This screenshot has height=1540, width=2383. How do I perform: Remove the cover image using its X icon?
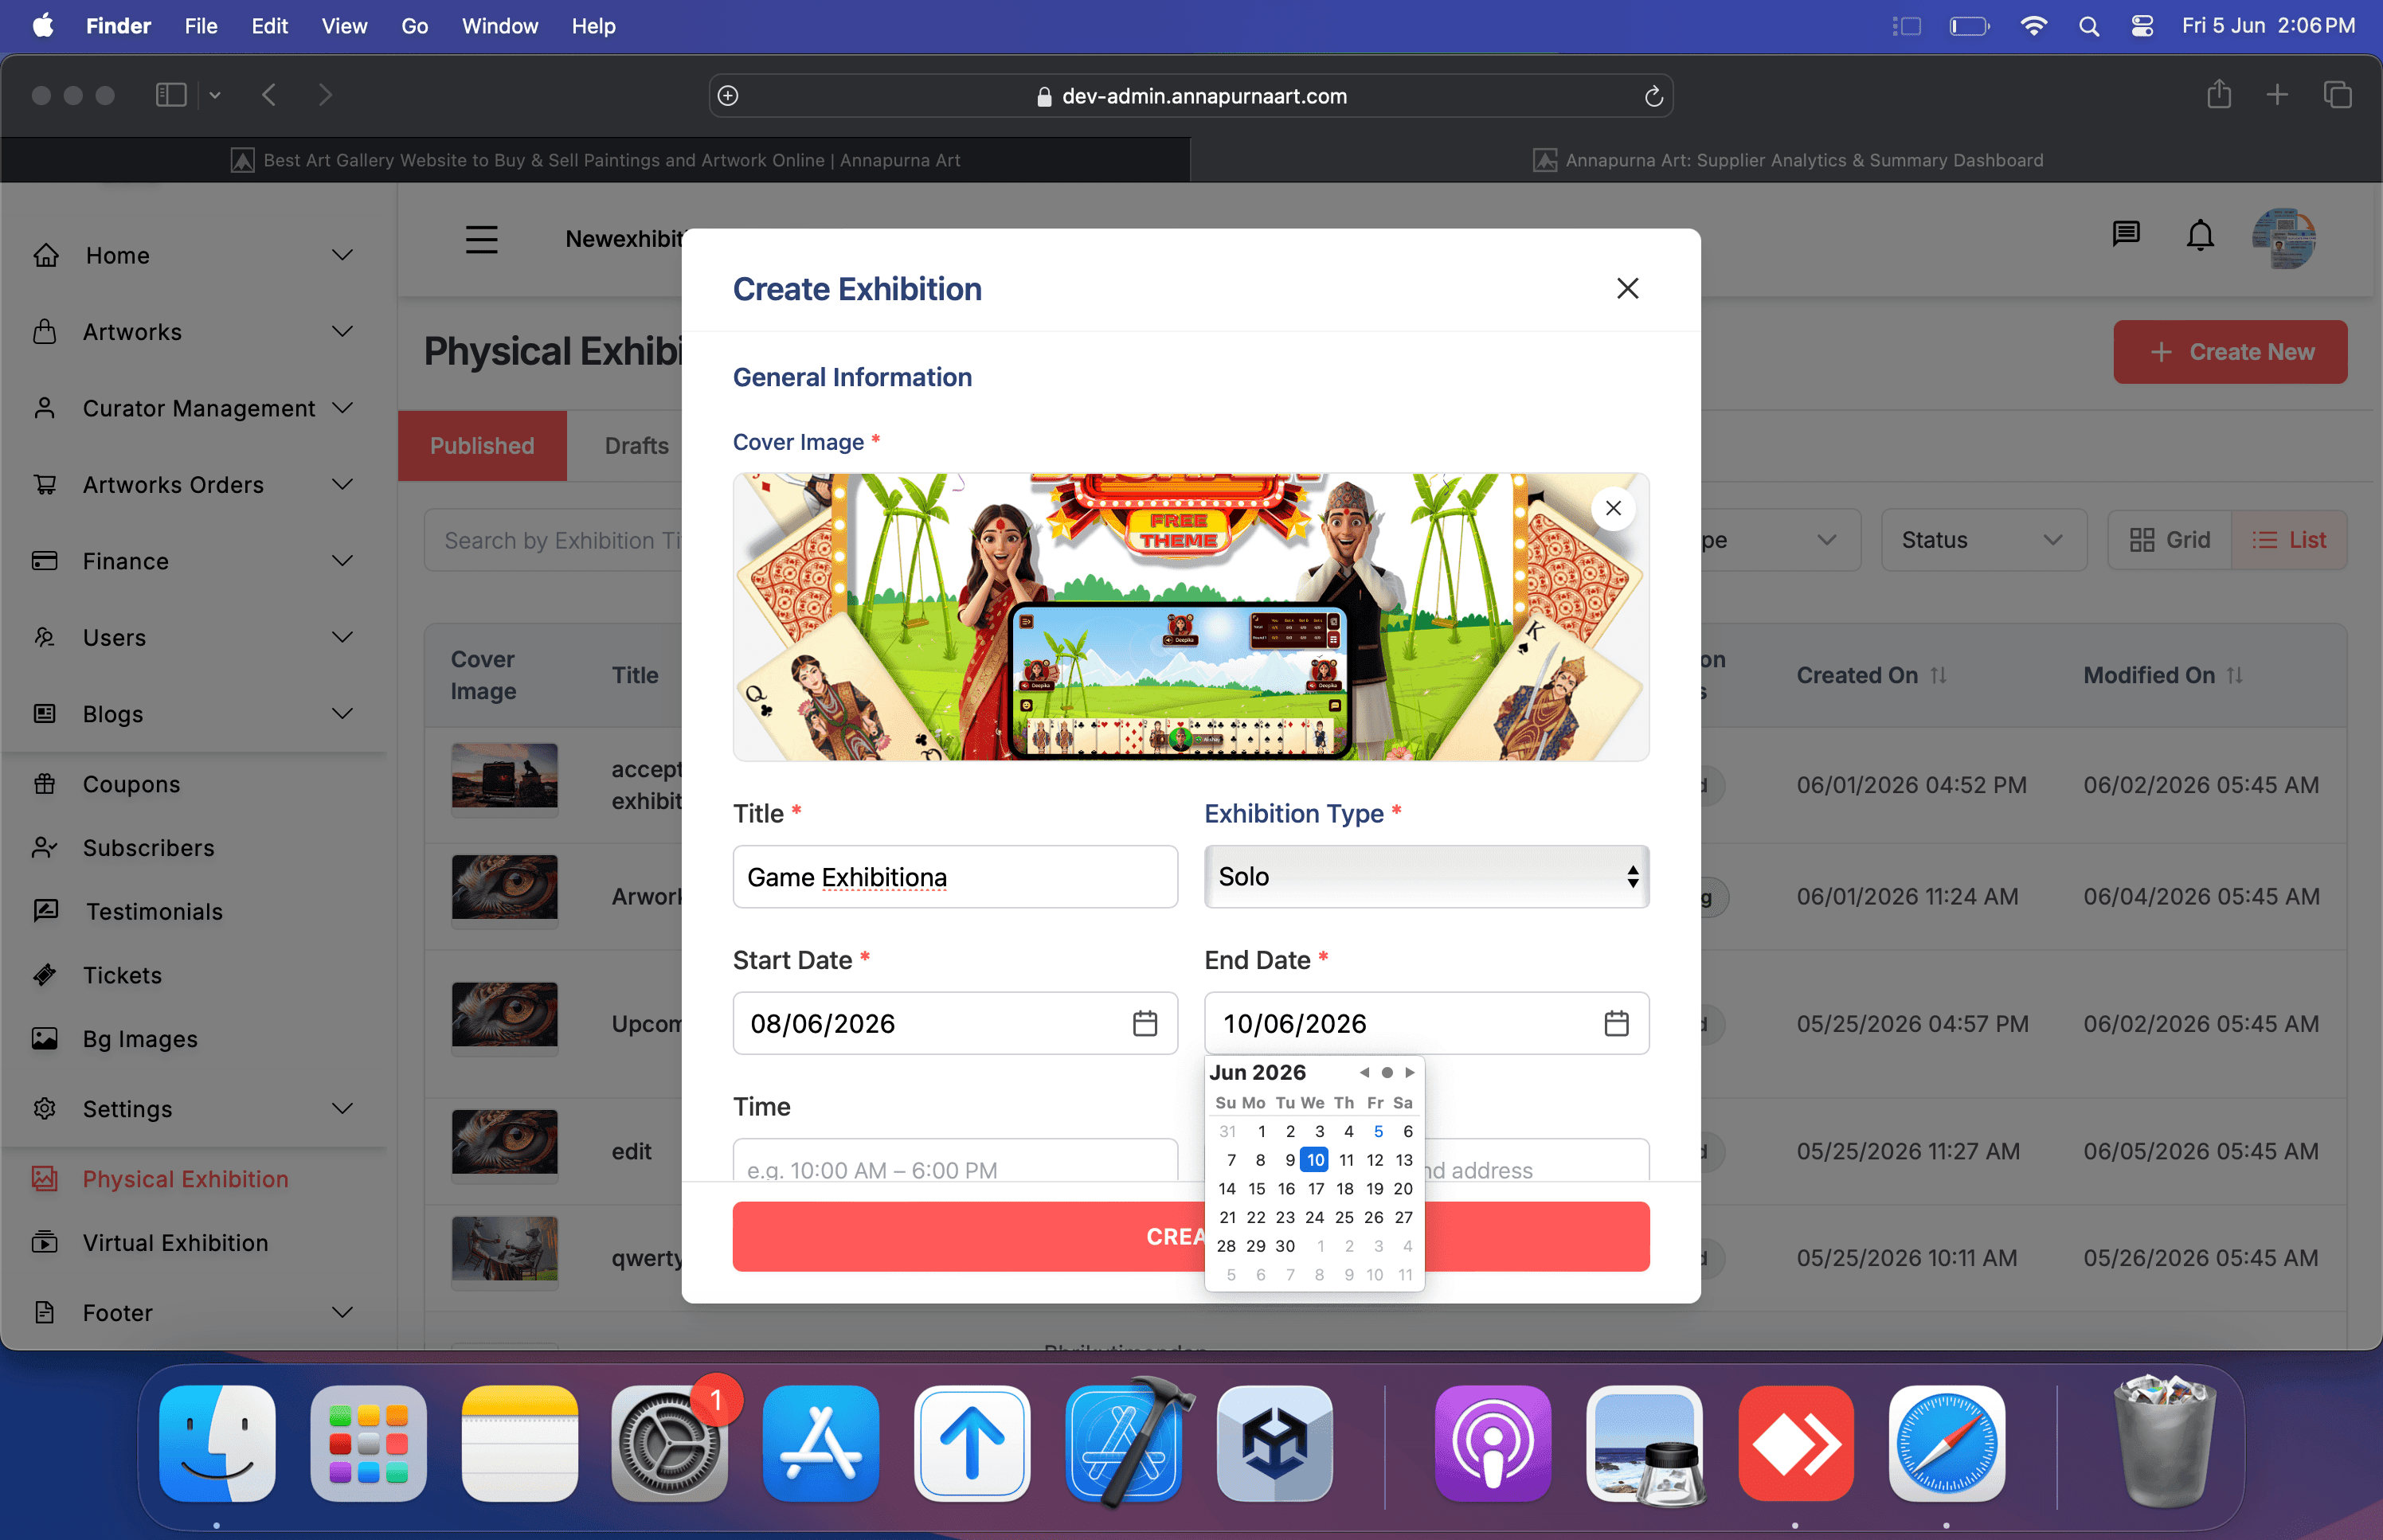pyautogui.click(x=1613, y=508)
